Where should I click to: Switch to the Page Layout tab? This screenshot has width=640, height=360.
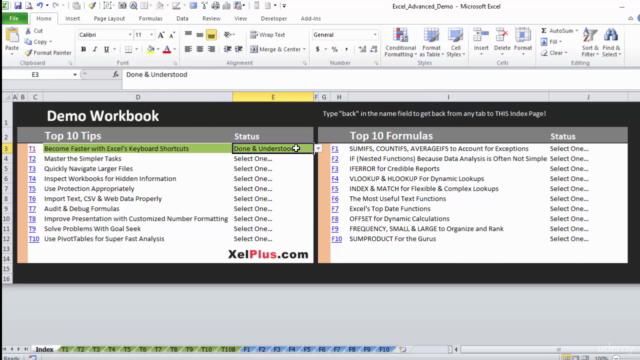tap(109, 18)
